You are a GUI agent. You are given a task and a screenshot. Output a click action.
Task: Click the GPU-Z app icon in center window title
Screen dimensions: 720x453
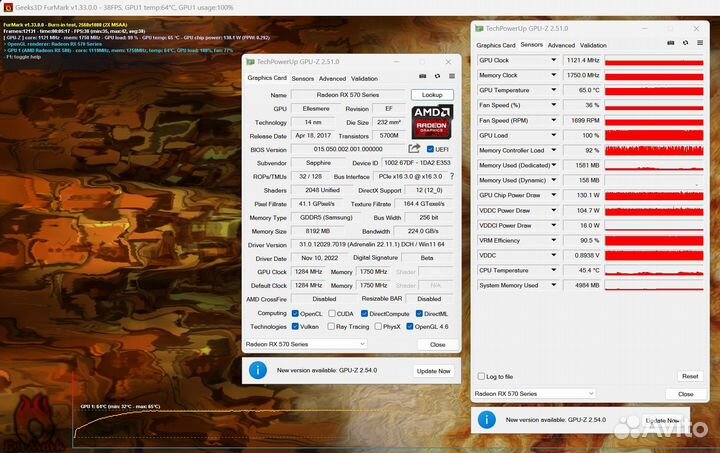click(250, 62)
